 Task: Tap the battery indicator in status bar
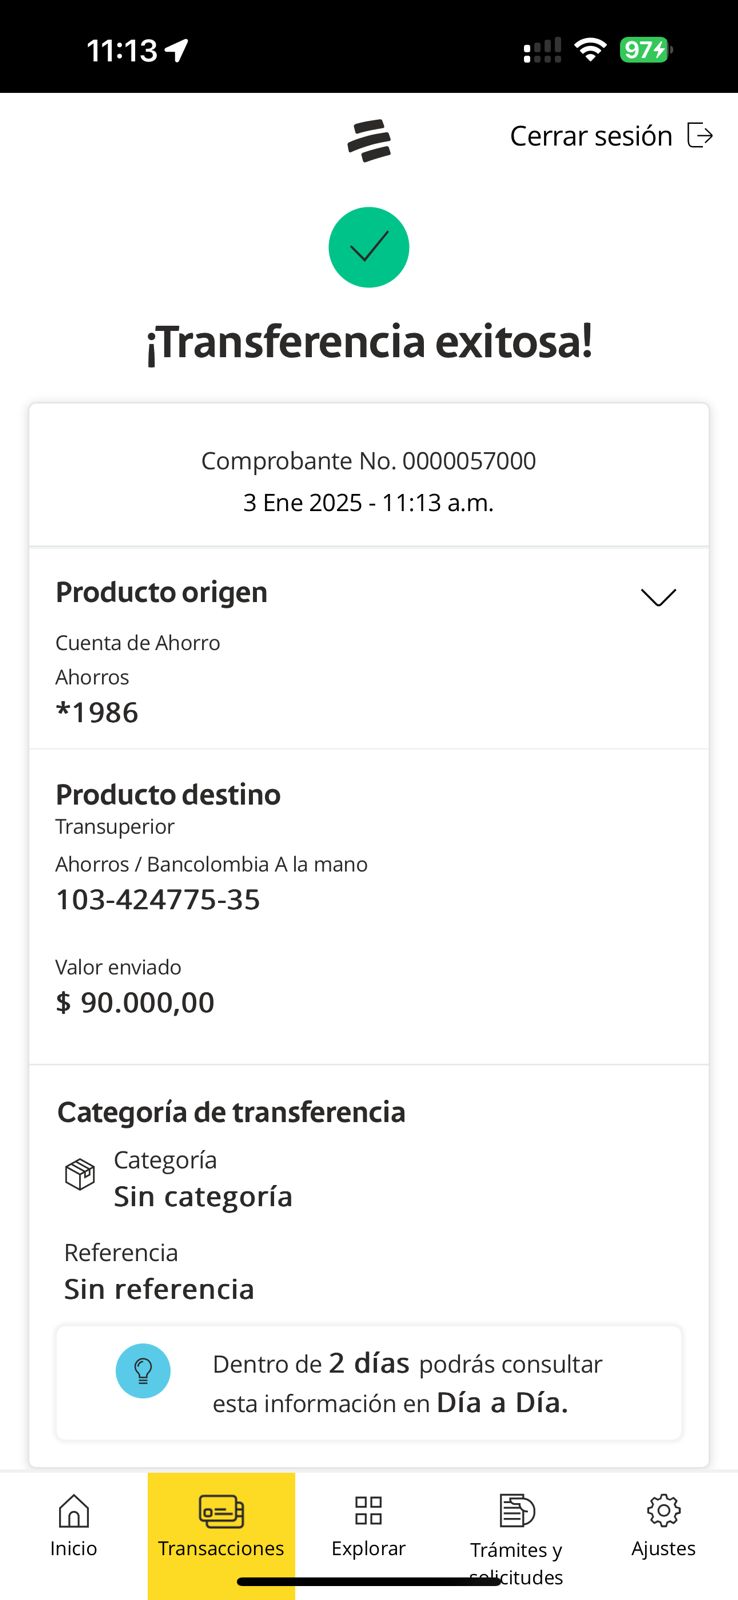pos(645,50)
